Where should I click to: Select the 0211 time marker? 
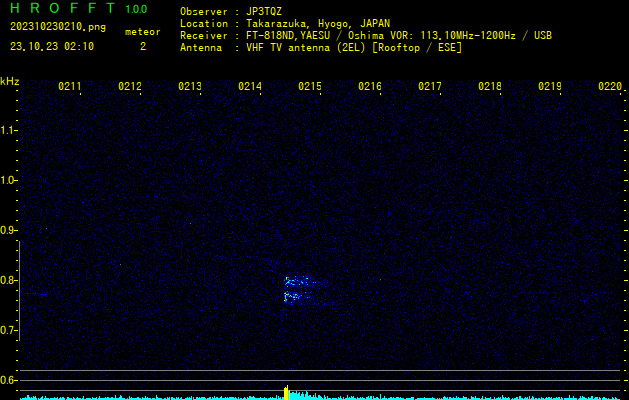[70, 87]
